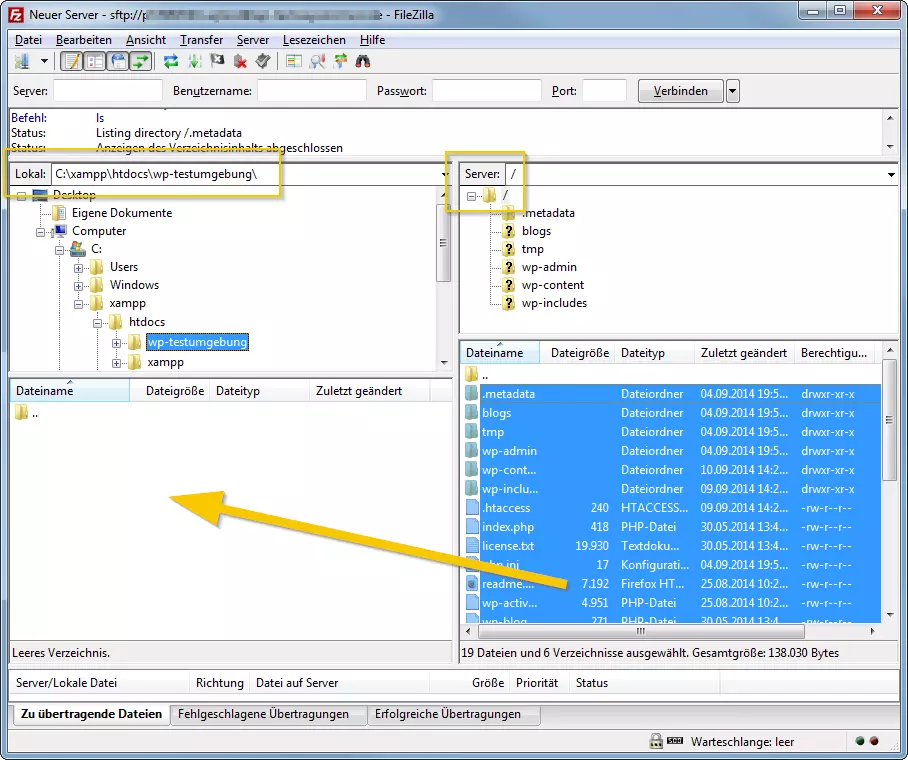Sort local list by Dateityp column
This screenshot has height=760, width=908.
click(259, 391)
